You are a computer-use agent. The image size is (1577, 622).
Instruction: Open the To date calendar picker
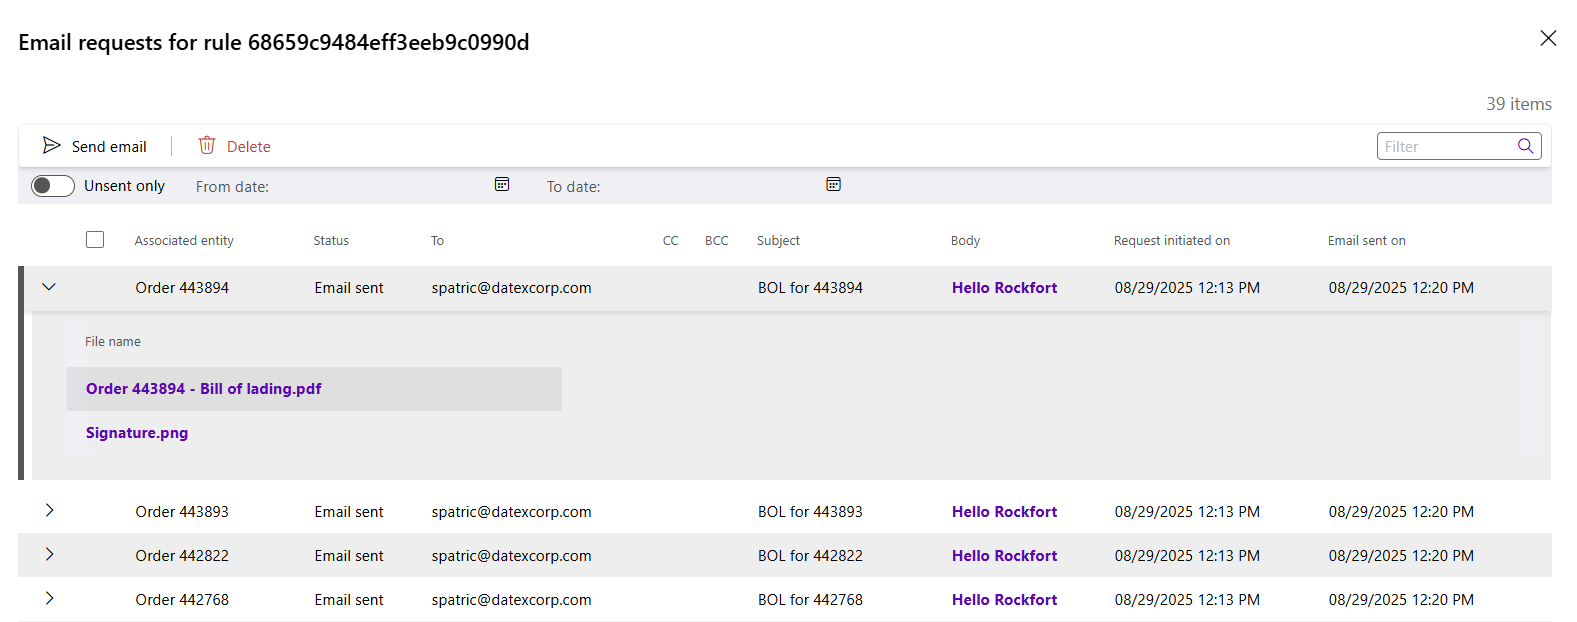833,184
